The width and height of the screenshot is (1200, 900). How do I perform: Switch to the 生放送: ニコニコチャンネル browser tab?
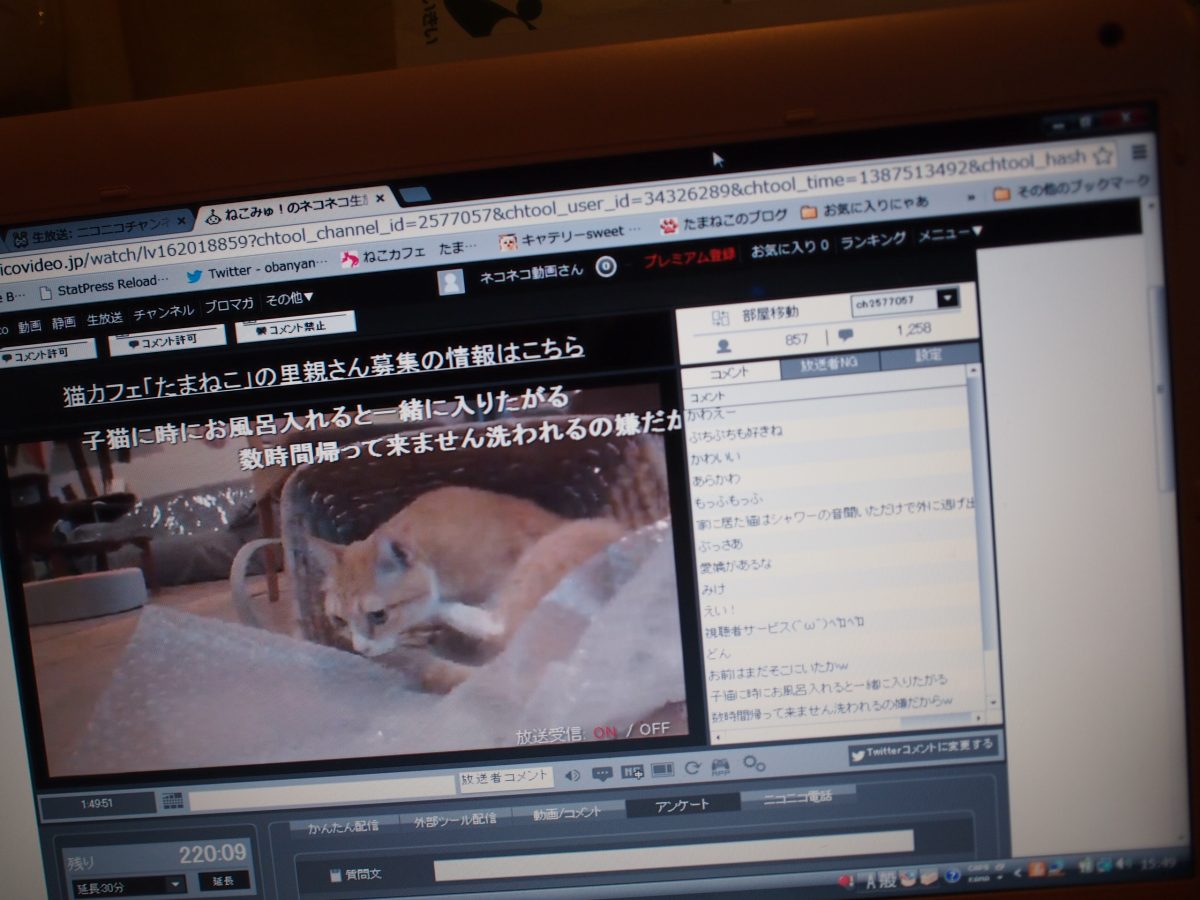(100, 230)
